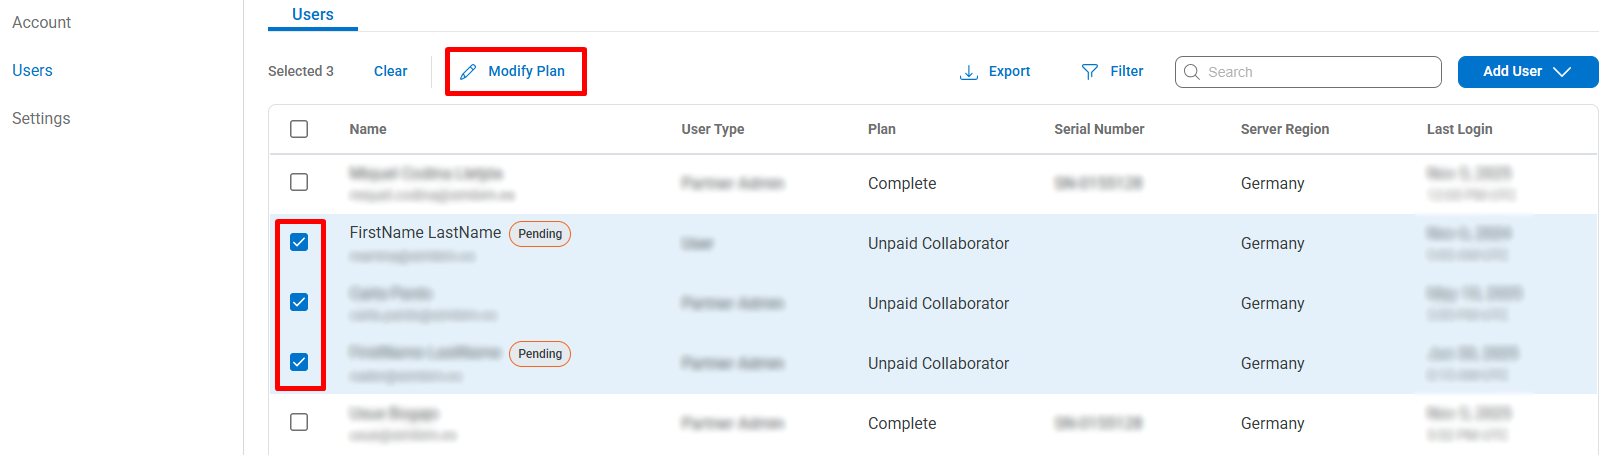Viewport: 1619px width, 455px height.
Task: Select the last visible Complete row checkbox
Action: [299, 422]
